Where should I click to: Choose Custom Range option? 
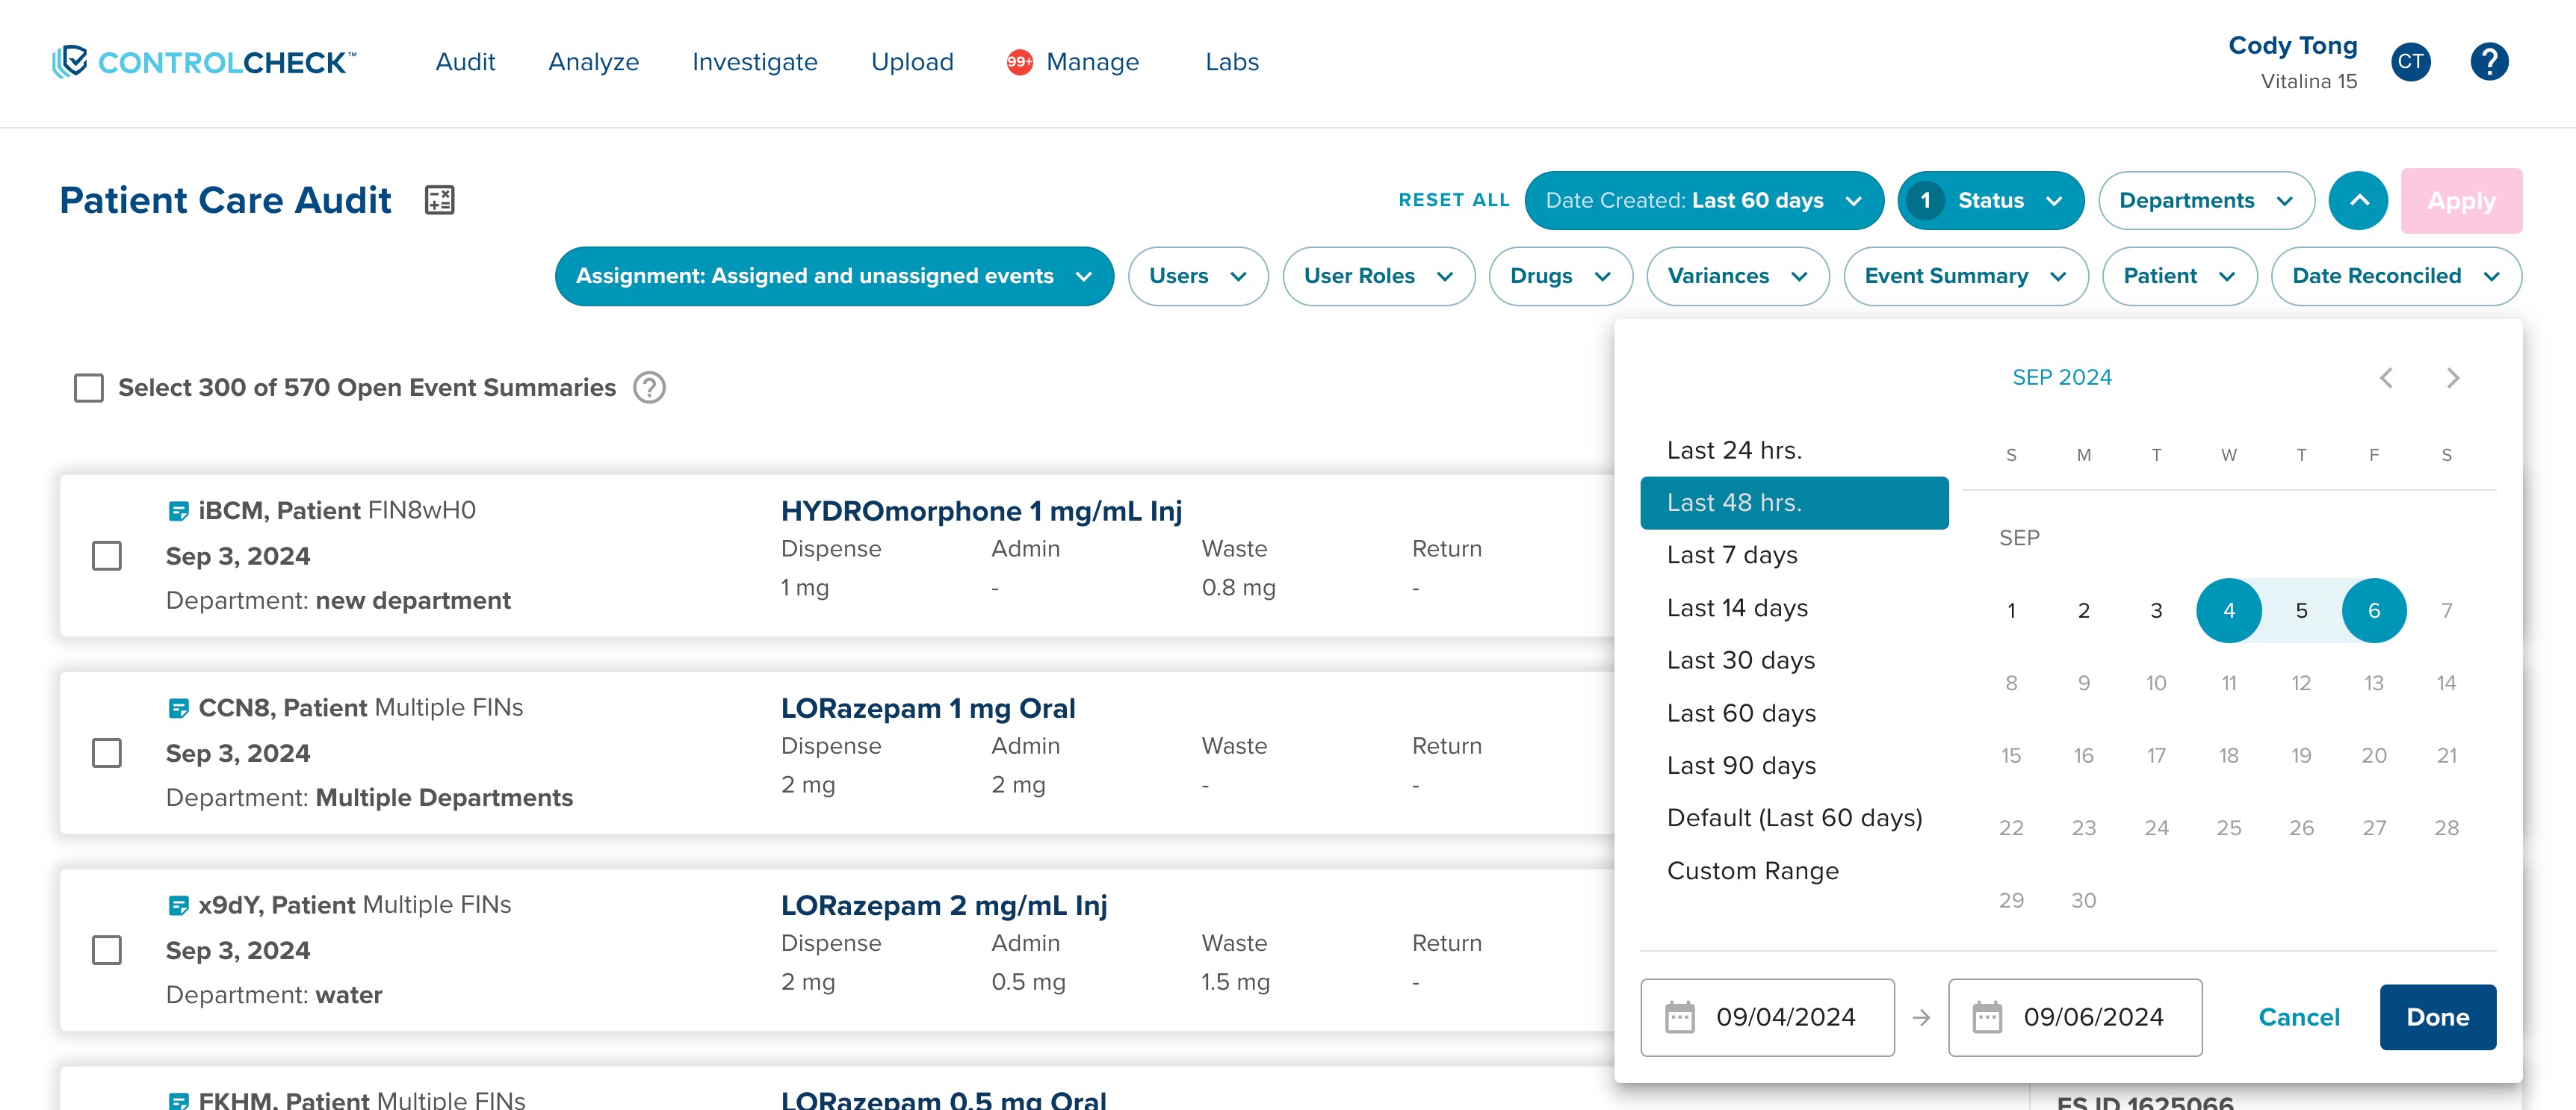tap(1794, 871)
